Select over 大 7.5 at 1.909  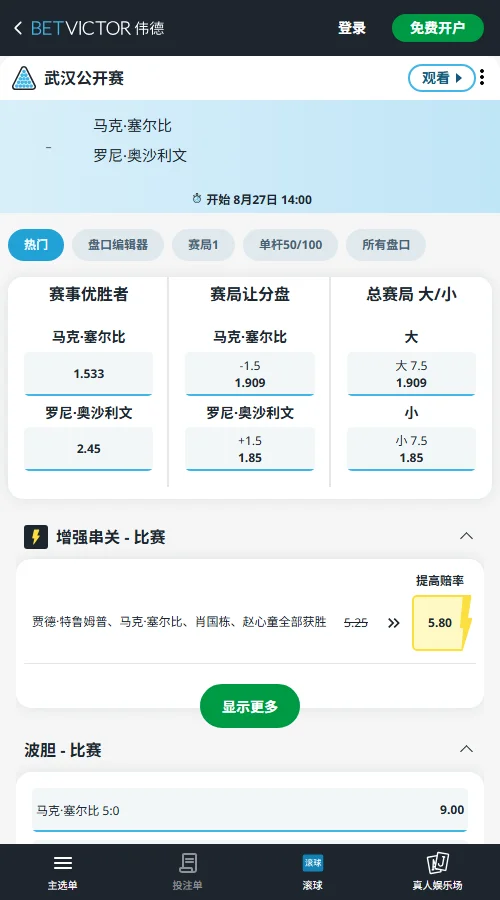412,374
